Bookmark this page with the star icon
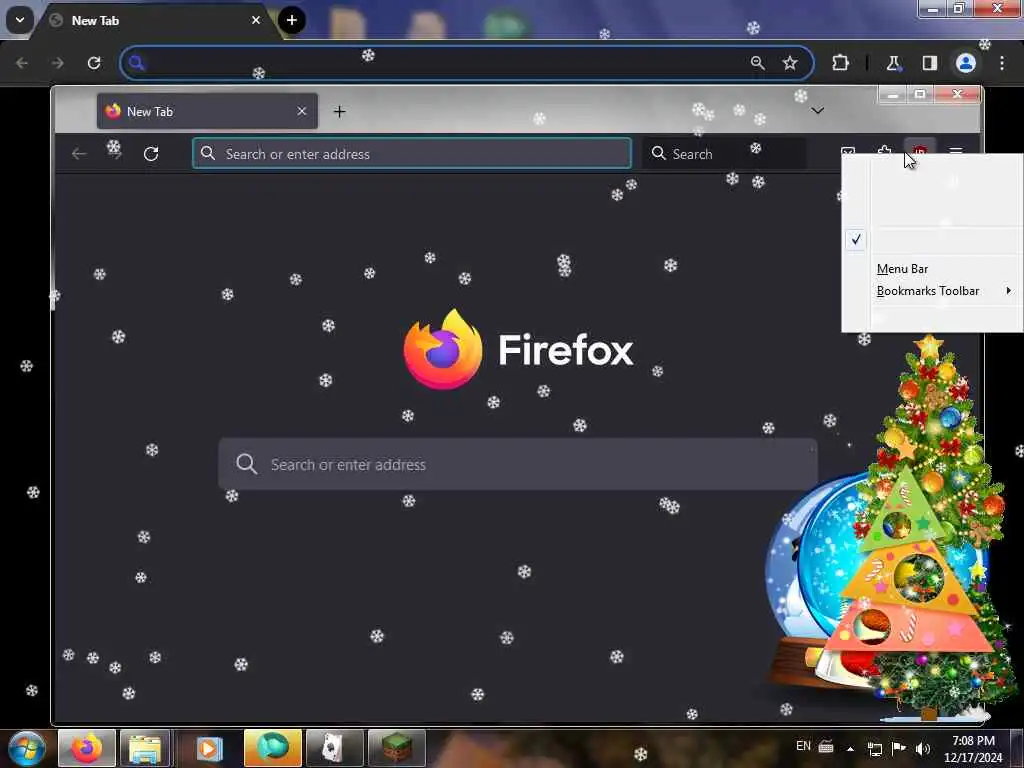This screenshot has height=768, width=1024. 790,63
